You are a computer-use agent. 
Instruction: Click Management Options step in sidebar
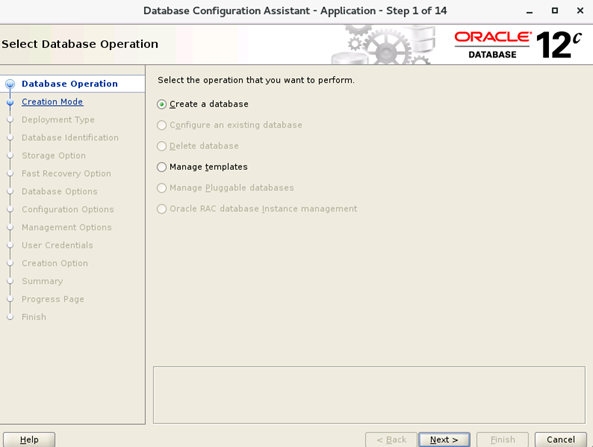(67, 227)
